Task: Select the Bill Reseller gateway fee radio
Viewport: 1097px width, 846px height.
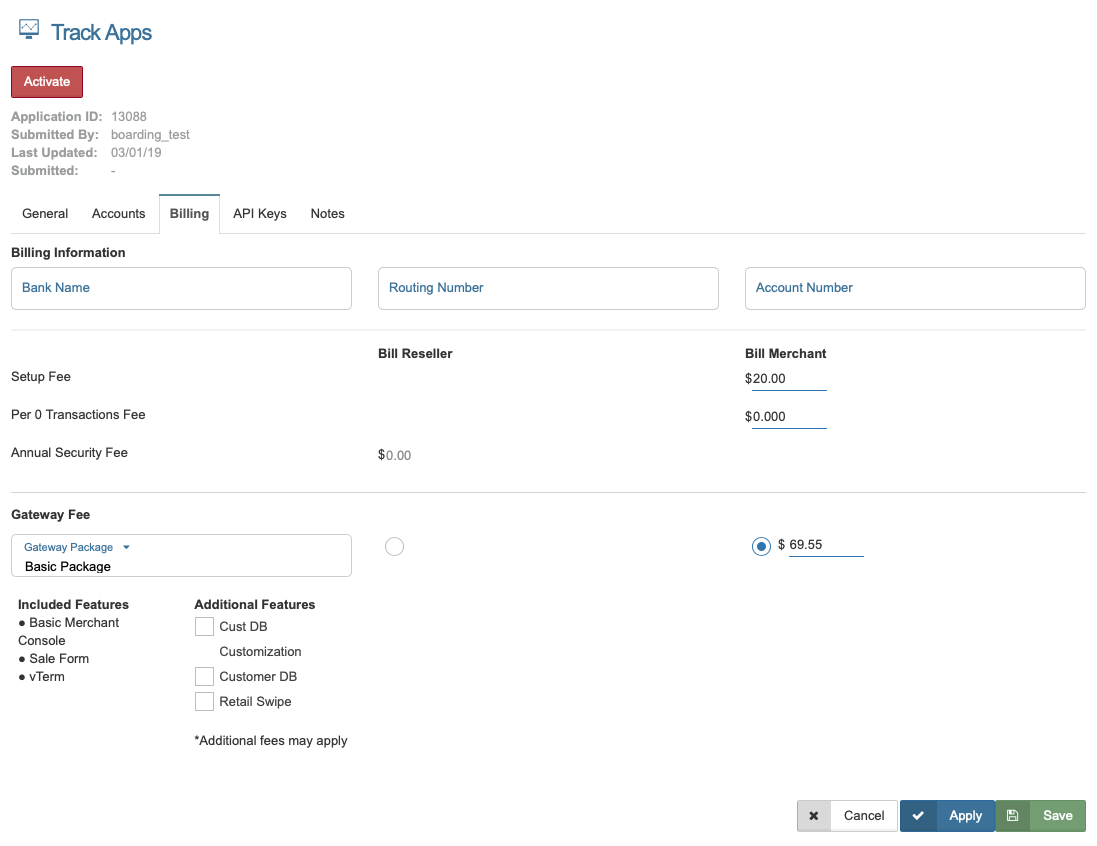Action: (x=394, y=546)
